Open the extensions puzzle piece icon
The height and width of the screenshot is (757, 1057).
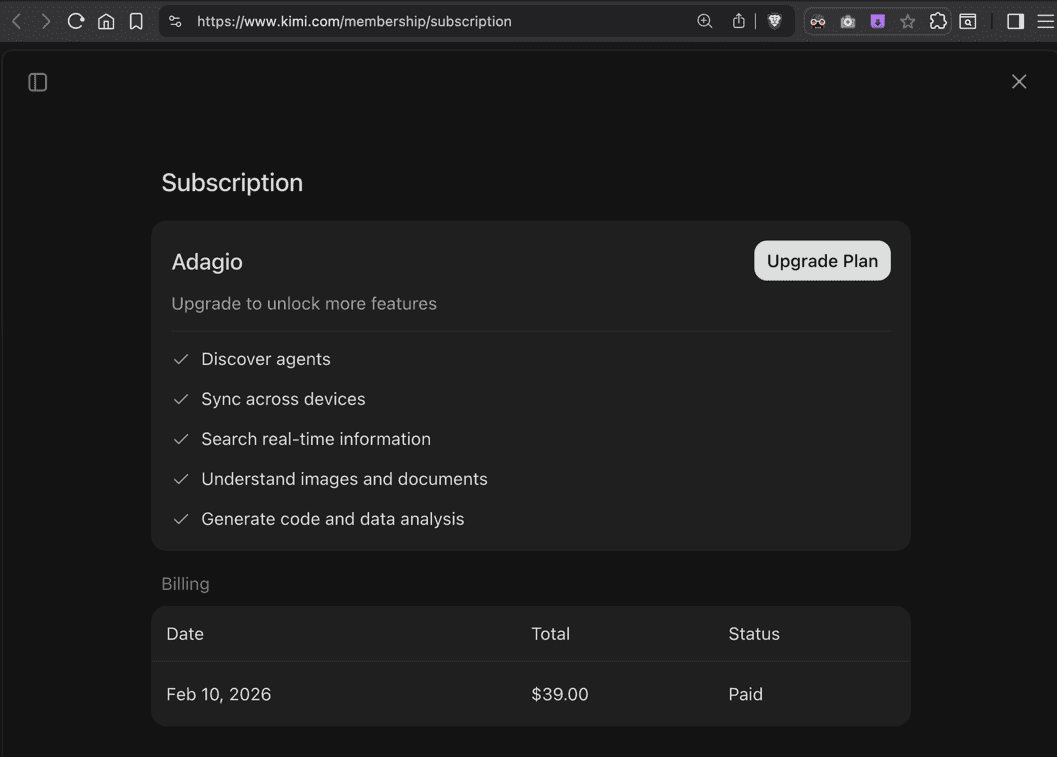(x=938, y=21)
